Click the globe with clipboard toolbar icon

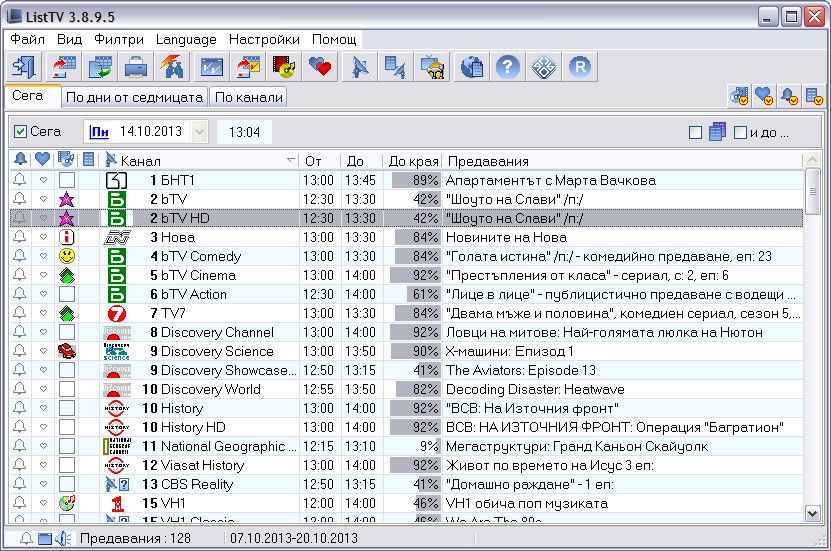tap(472, 67)
